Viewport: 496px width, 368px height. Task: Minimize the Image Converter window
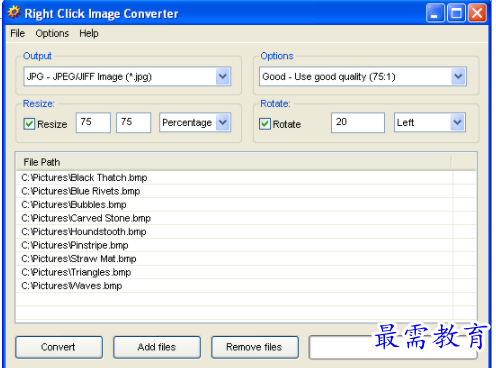coord(435,13)
